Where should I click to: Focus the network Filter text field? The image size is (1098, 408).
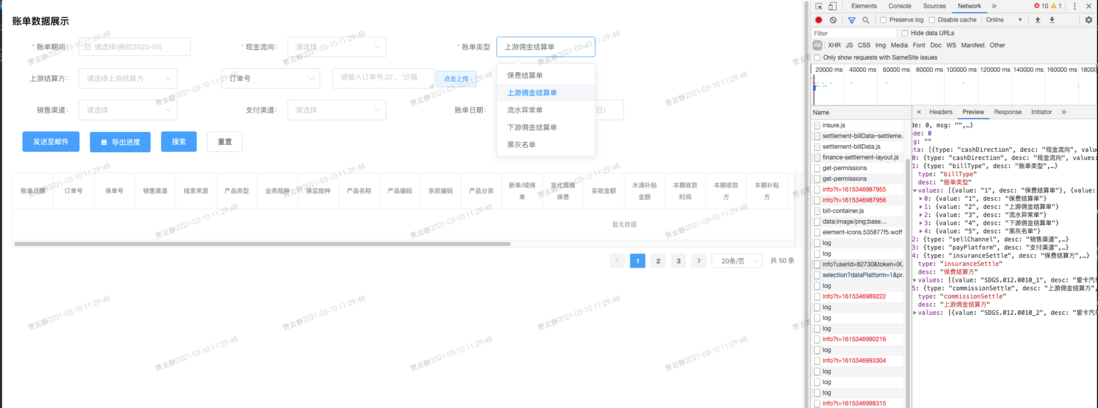point(854,33)
